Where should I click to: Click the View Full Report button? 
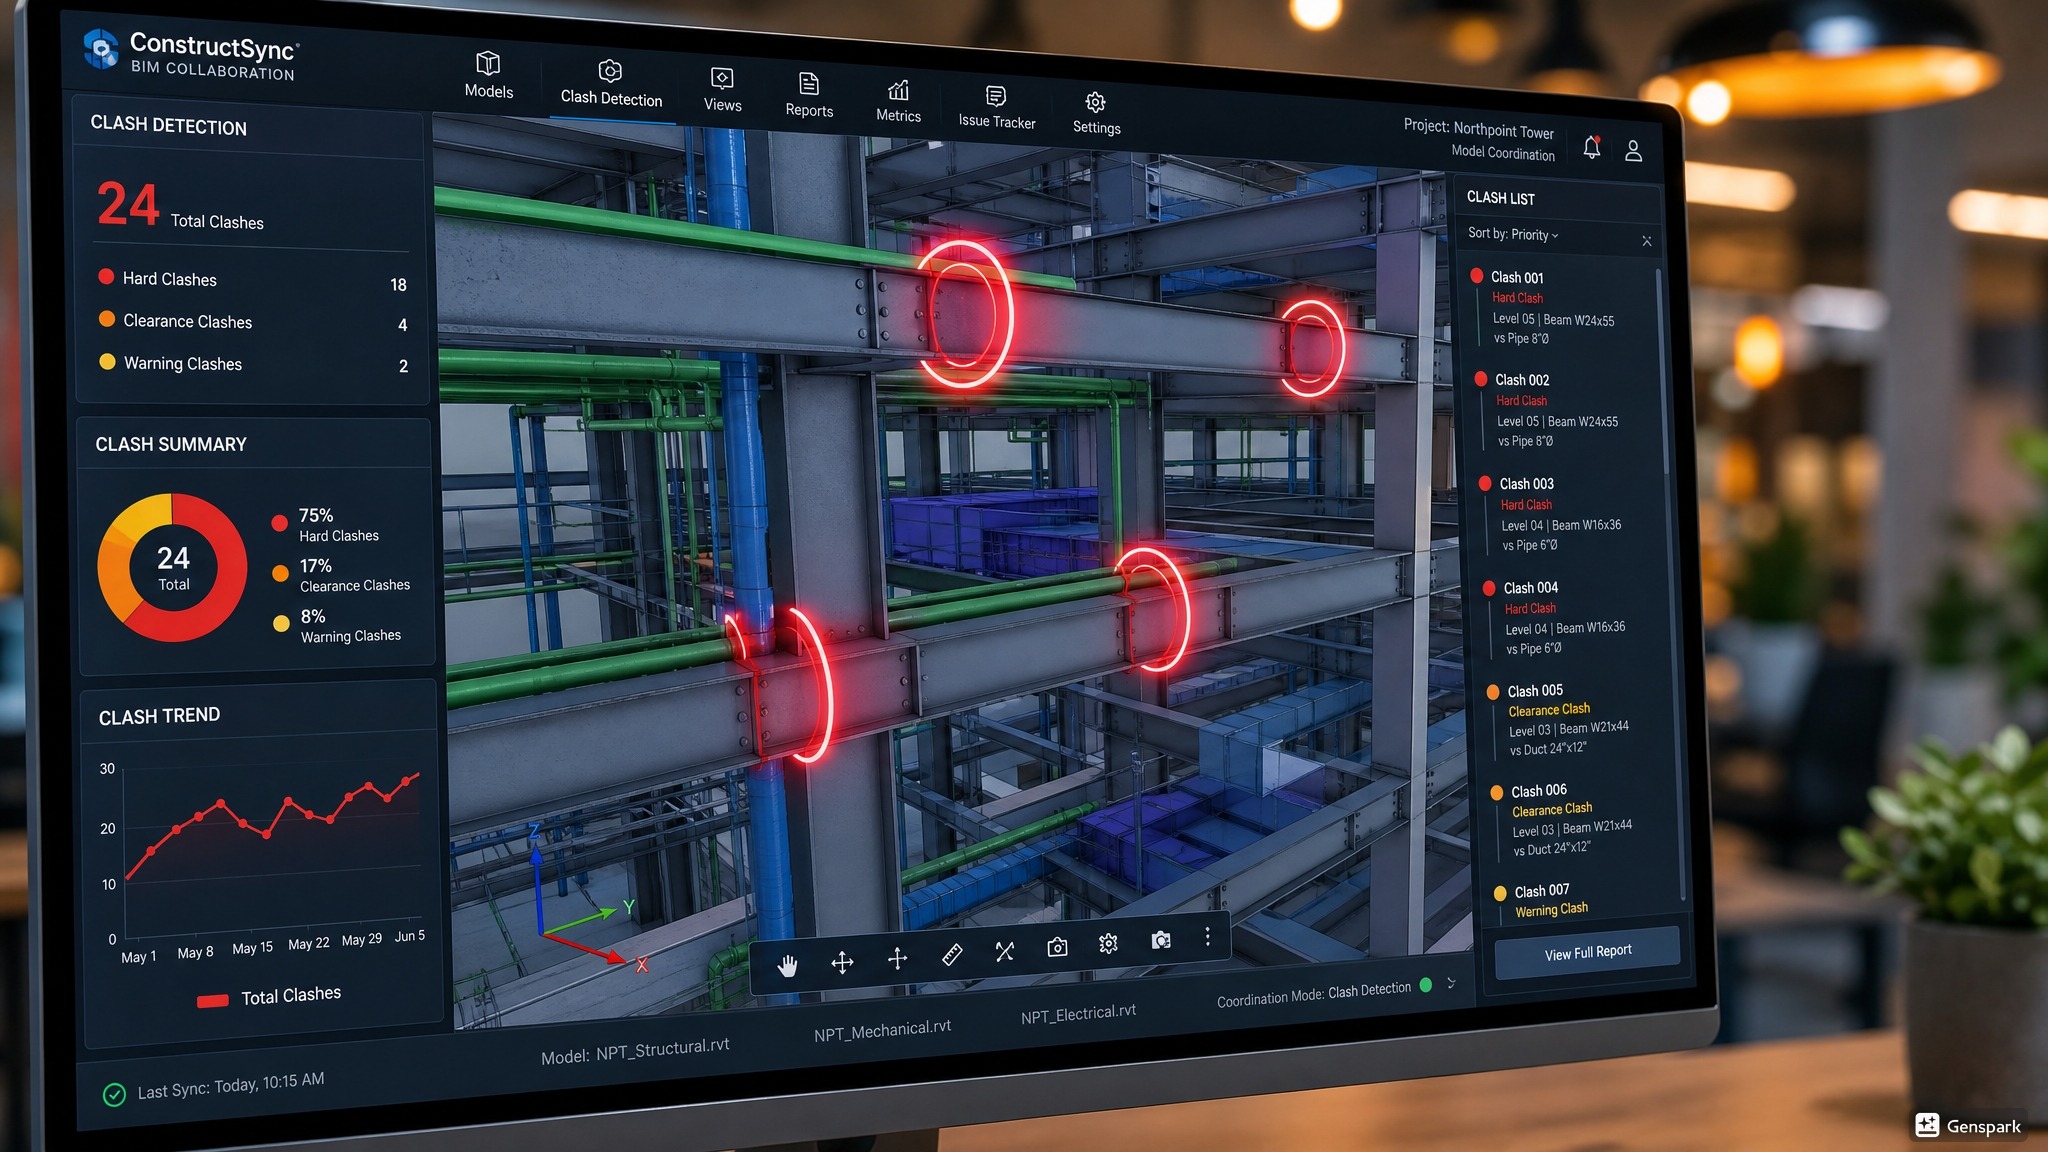1588,952
